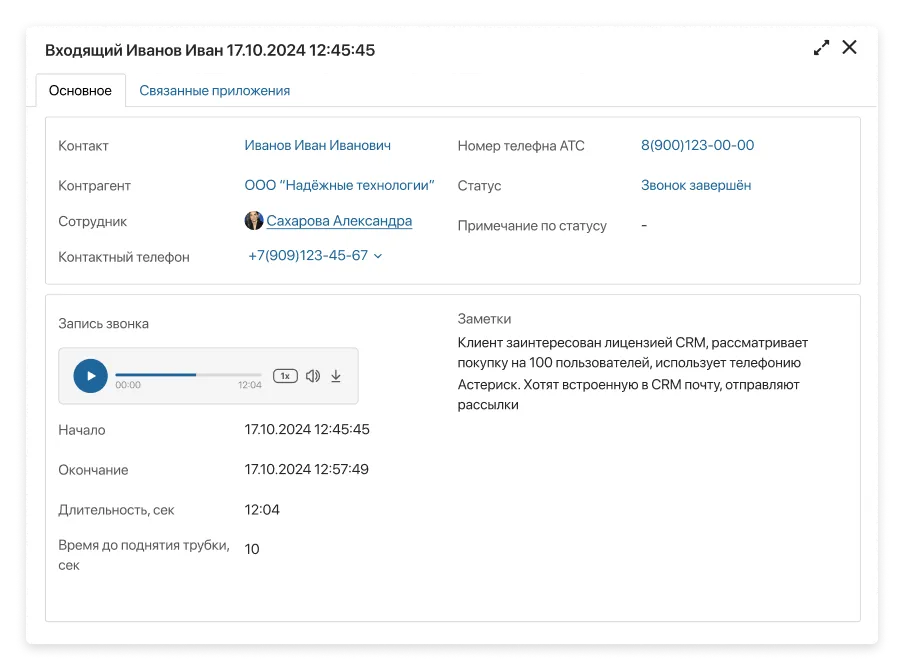Viewport: 904px width, 668px height.
Task: Close the incoming call dialog
Action: (849, 47)
